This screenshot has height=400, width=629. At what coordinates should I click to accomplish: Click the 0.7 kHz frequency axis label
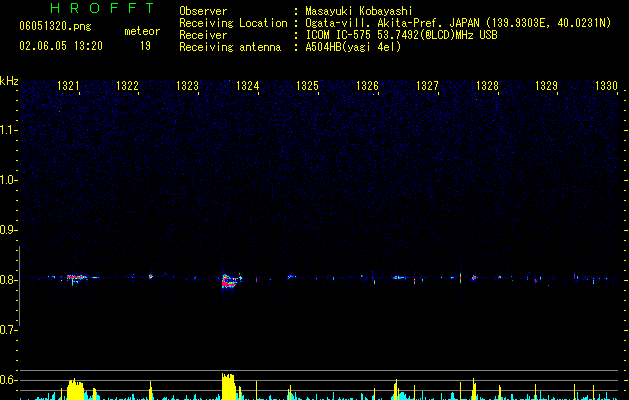click(x=8, y=330)
